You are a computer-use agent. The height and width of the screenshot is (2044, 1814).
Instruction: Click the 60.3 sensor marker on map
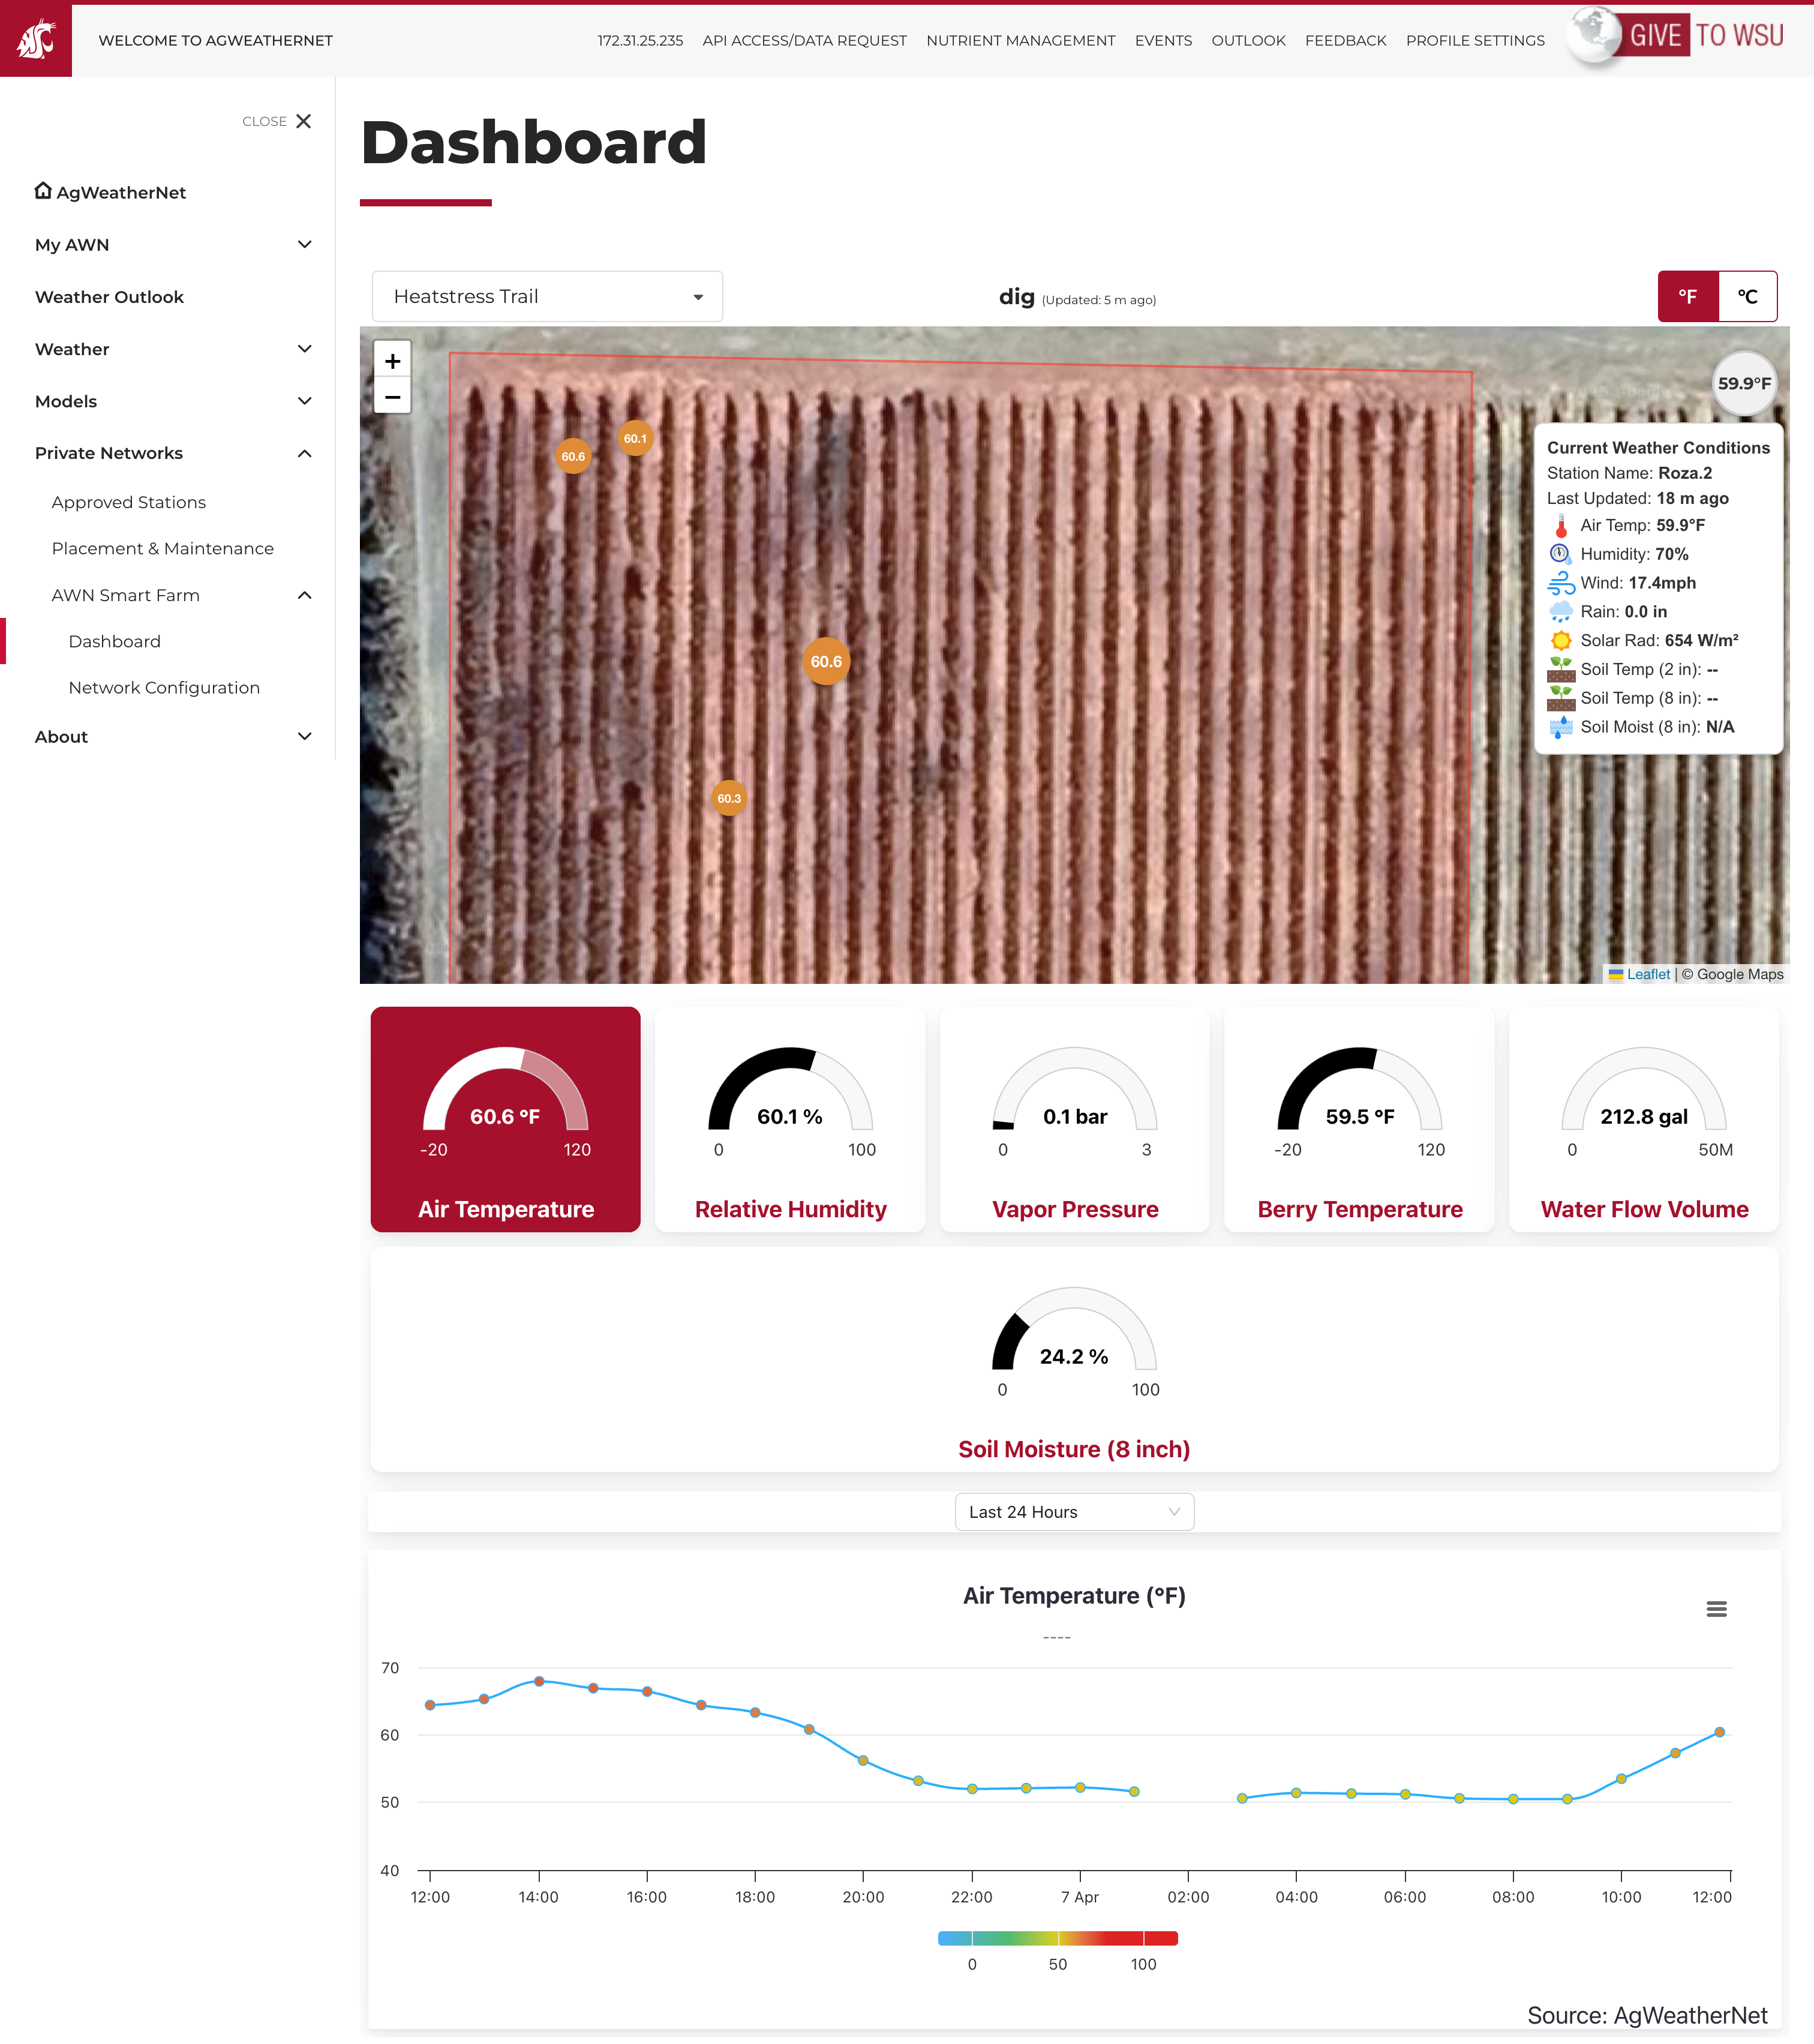pyautogui.click(x=729, y=798)
